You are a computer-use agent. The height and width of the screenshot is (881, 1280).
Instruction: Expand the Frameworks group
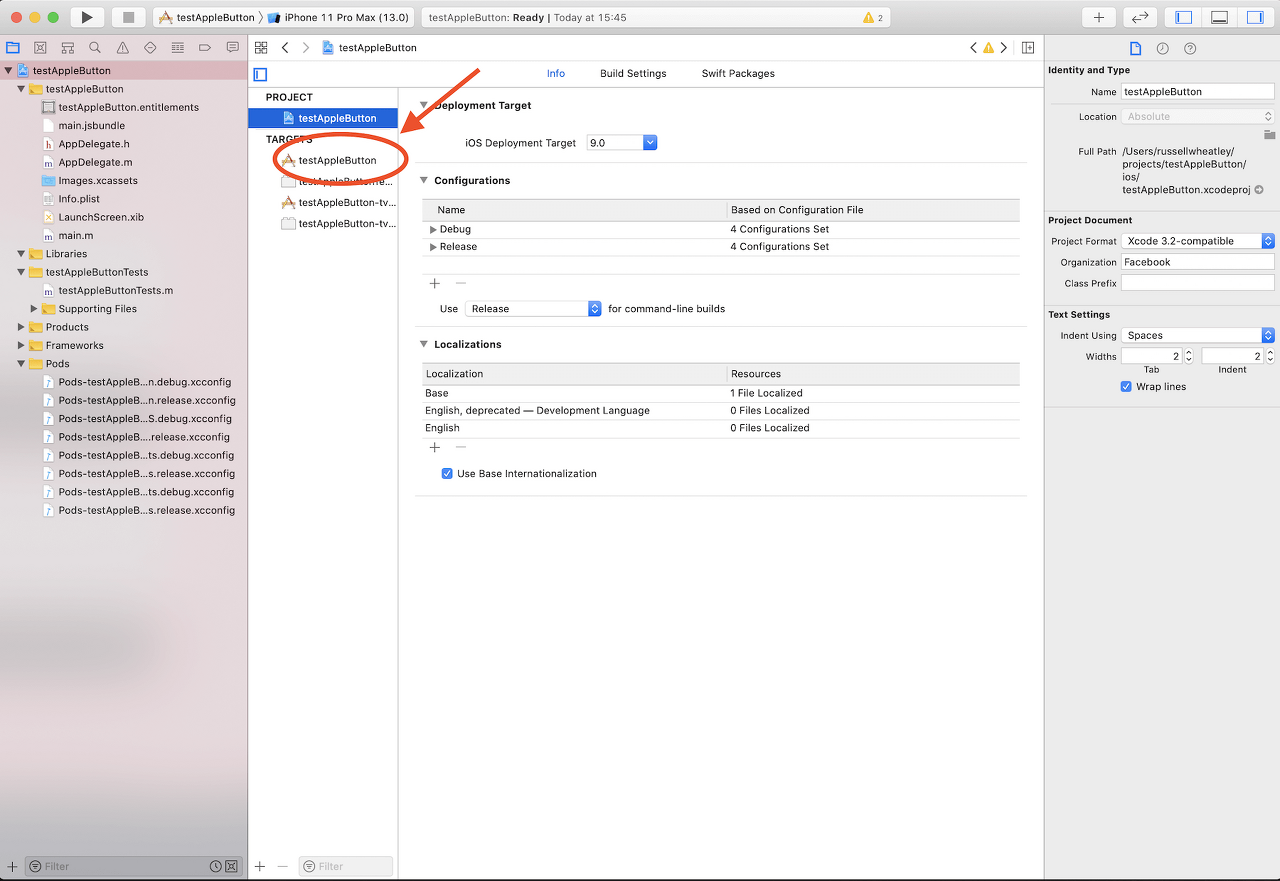pyautogui.click(x=21, y=345)
